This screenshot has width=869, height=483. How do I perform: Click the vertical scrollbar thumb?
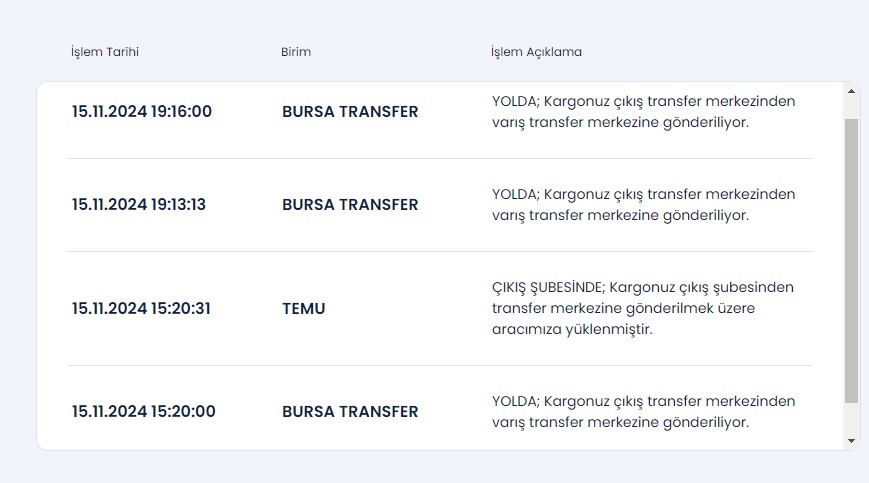[x=851, y=260]
